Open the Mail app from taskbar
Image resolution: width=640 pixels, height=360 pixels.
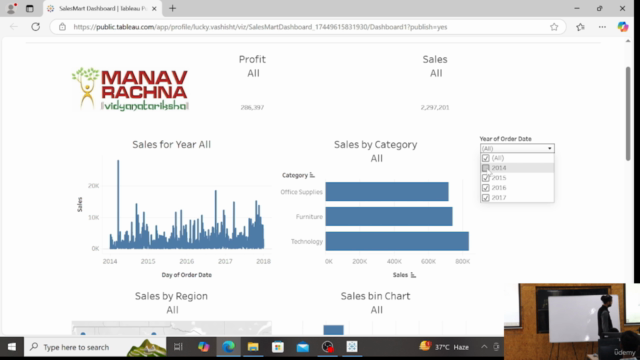point(302,347)
